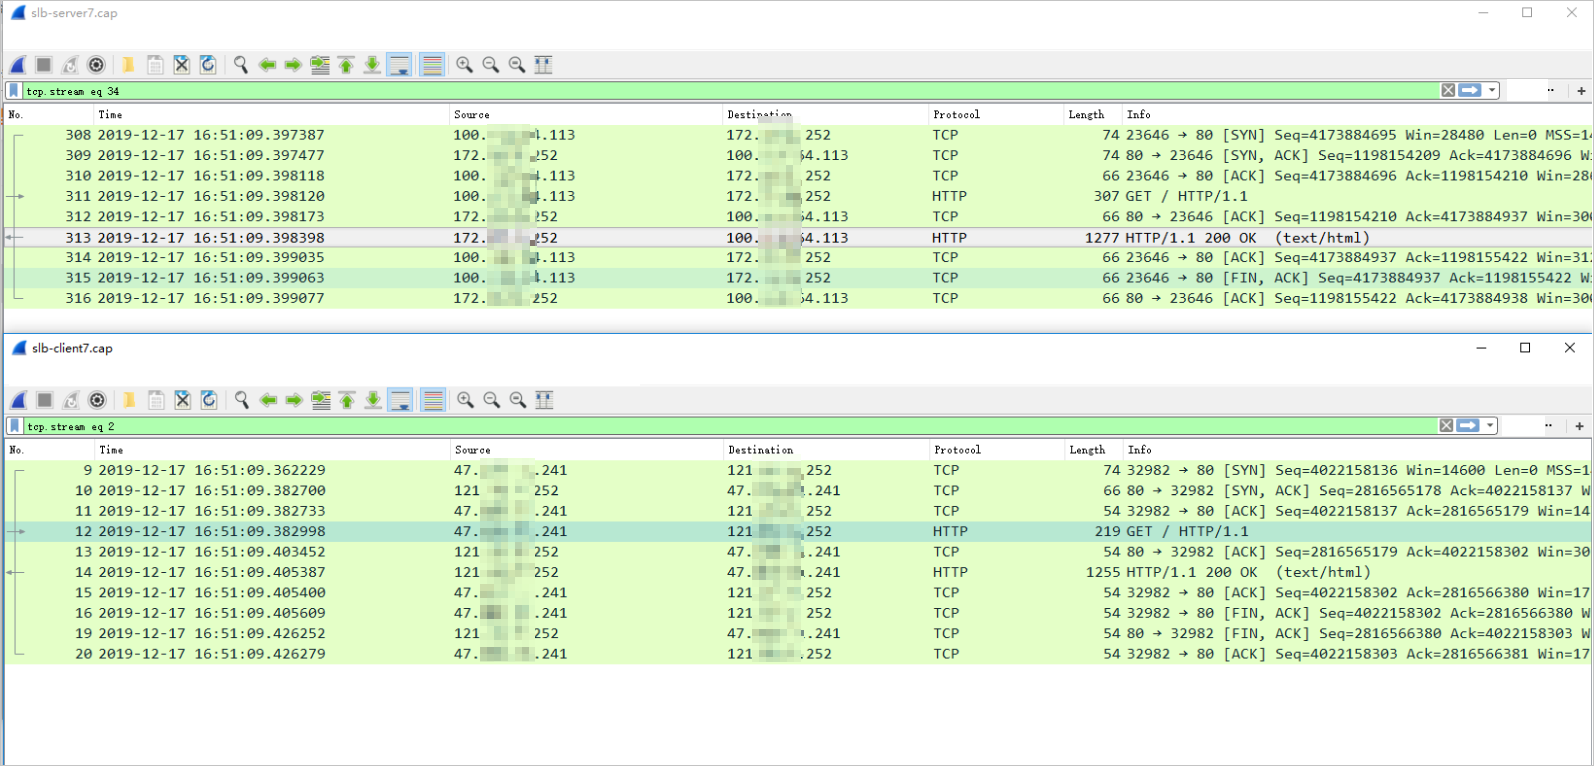The image size is (1594, 766).
Task: Select packet 20 ACK row in slb-client7.cap
Action: 797,654
